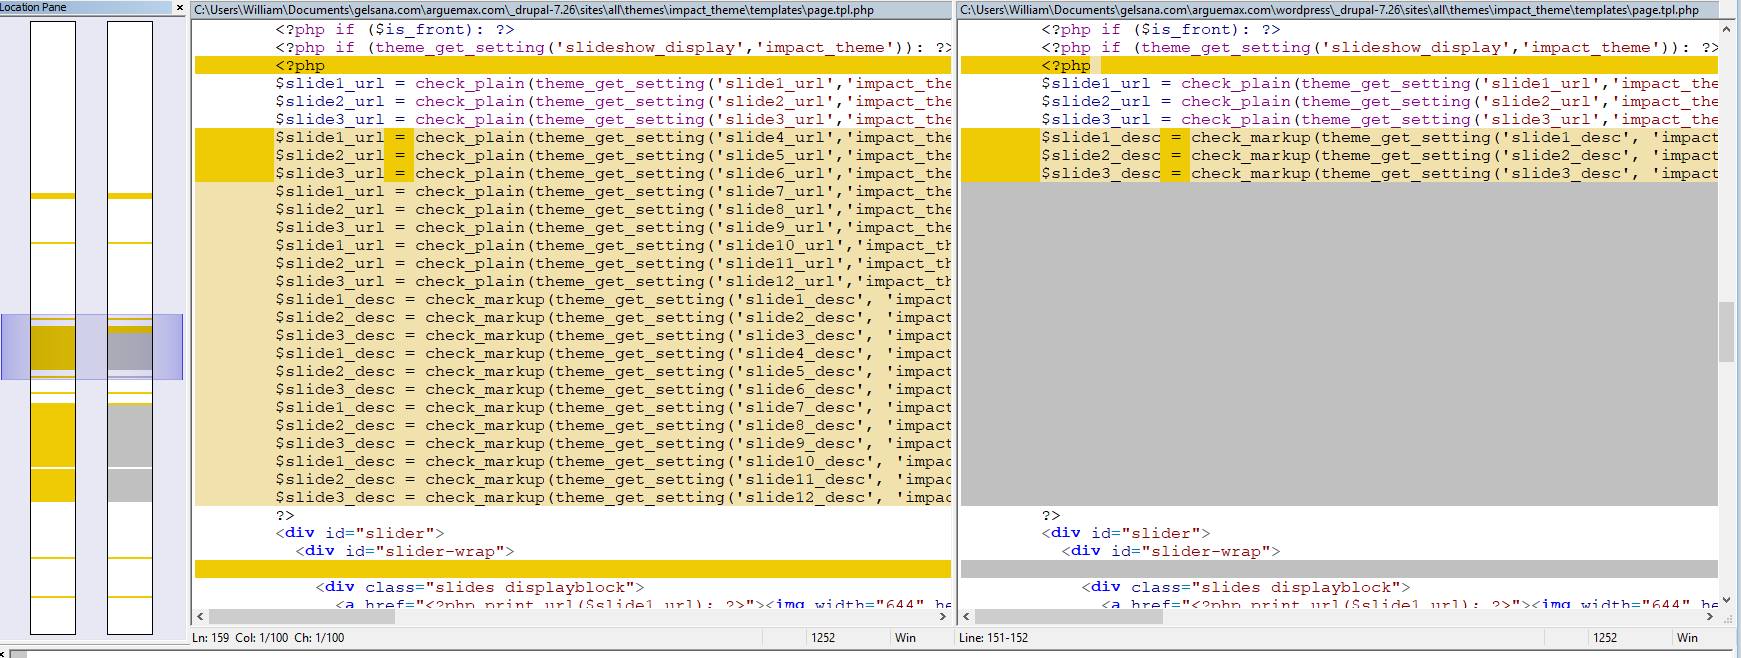Click left pane line containing 'slide6_url'
The width and height of the screenshot is (1741, 658).
point(573,173)
